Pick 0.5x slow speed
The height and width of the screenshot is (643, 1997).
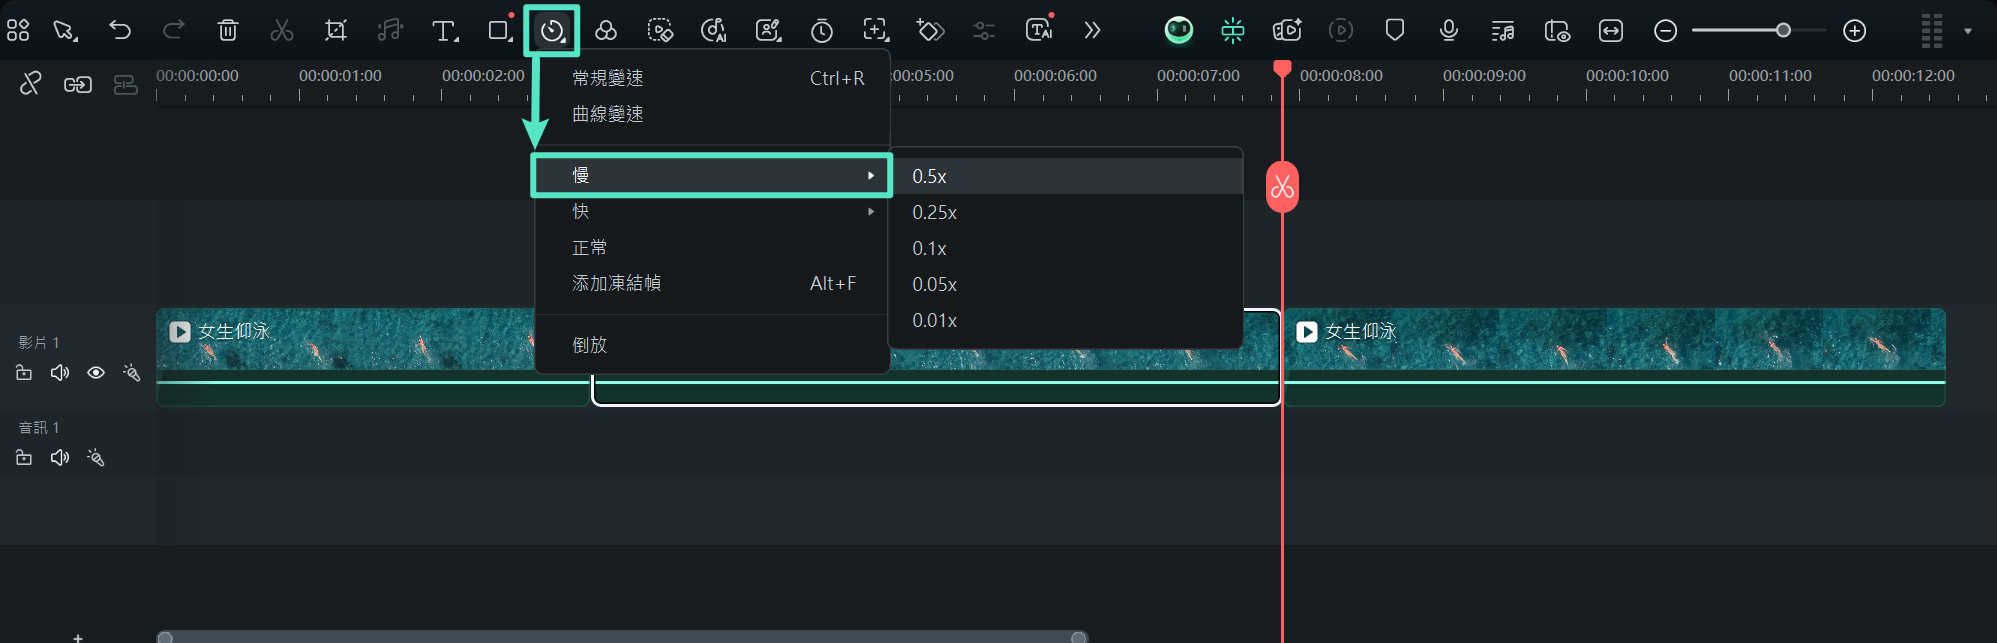[x=1065, y=176]
